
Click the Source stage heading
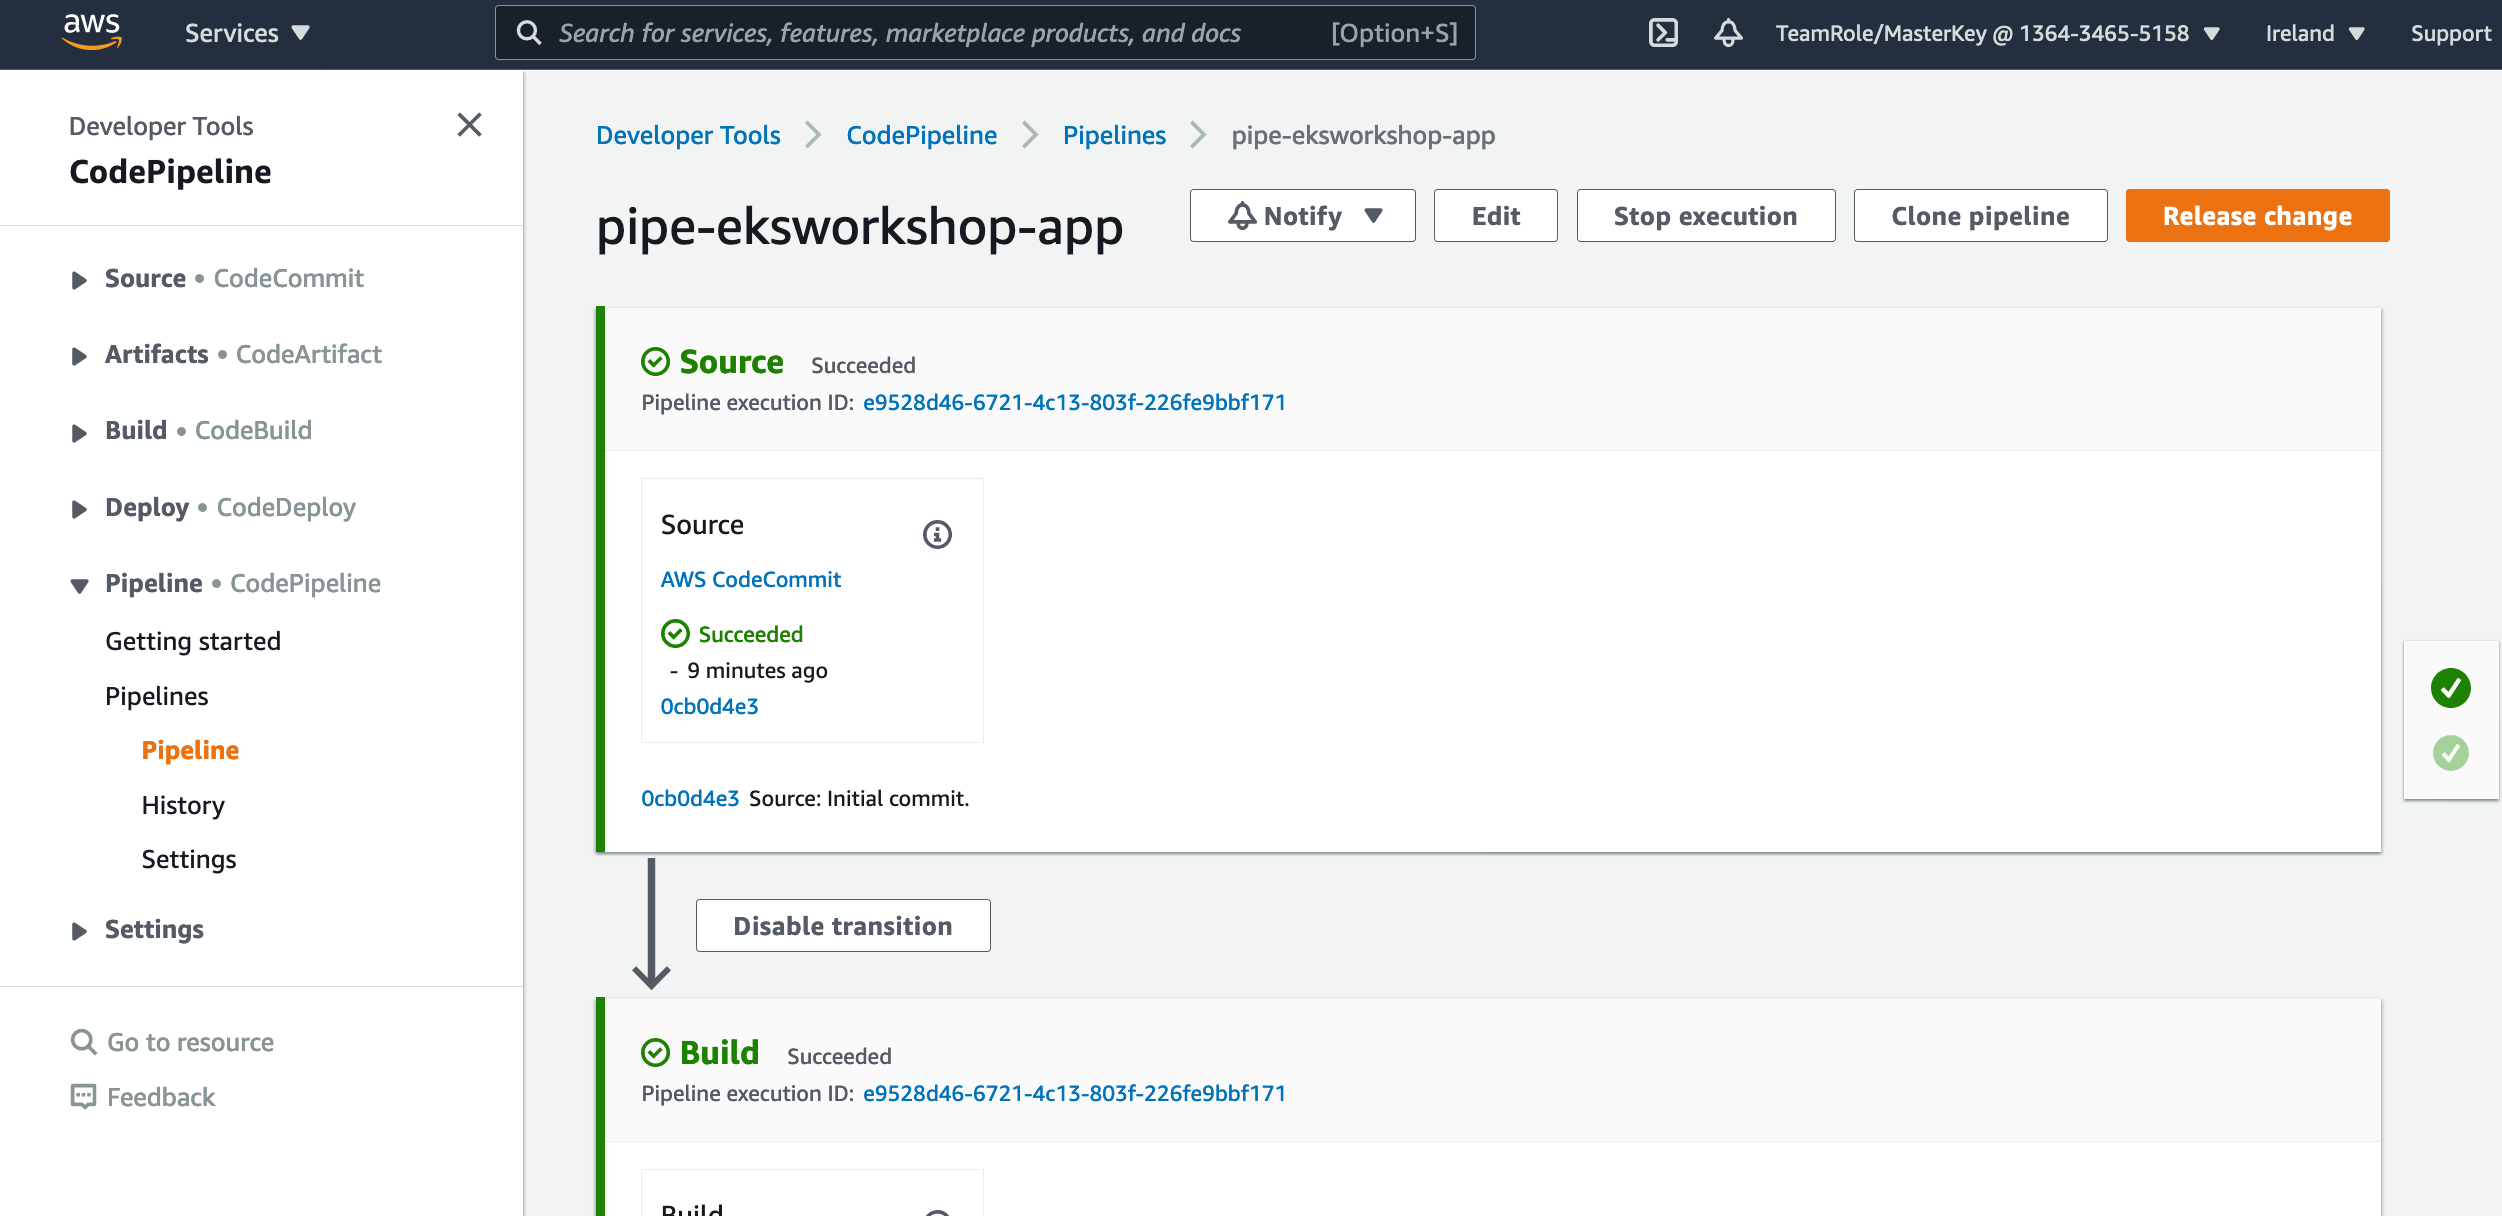pyautogui.click(x=731, y=362)
